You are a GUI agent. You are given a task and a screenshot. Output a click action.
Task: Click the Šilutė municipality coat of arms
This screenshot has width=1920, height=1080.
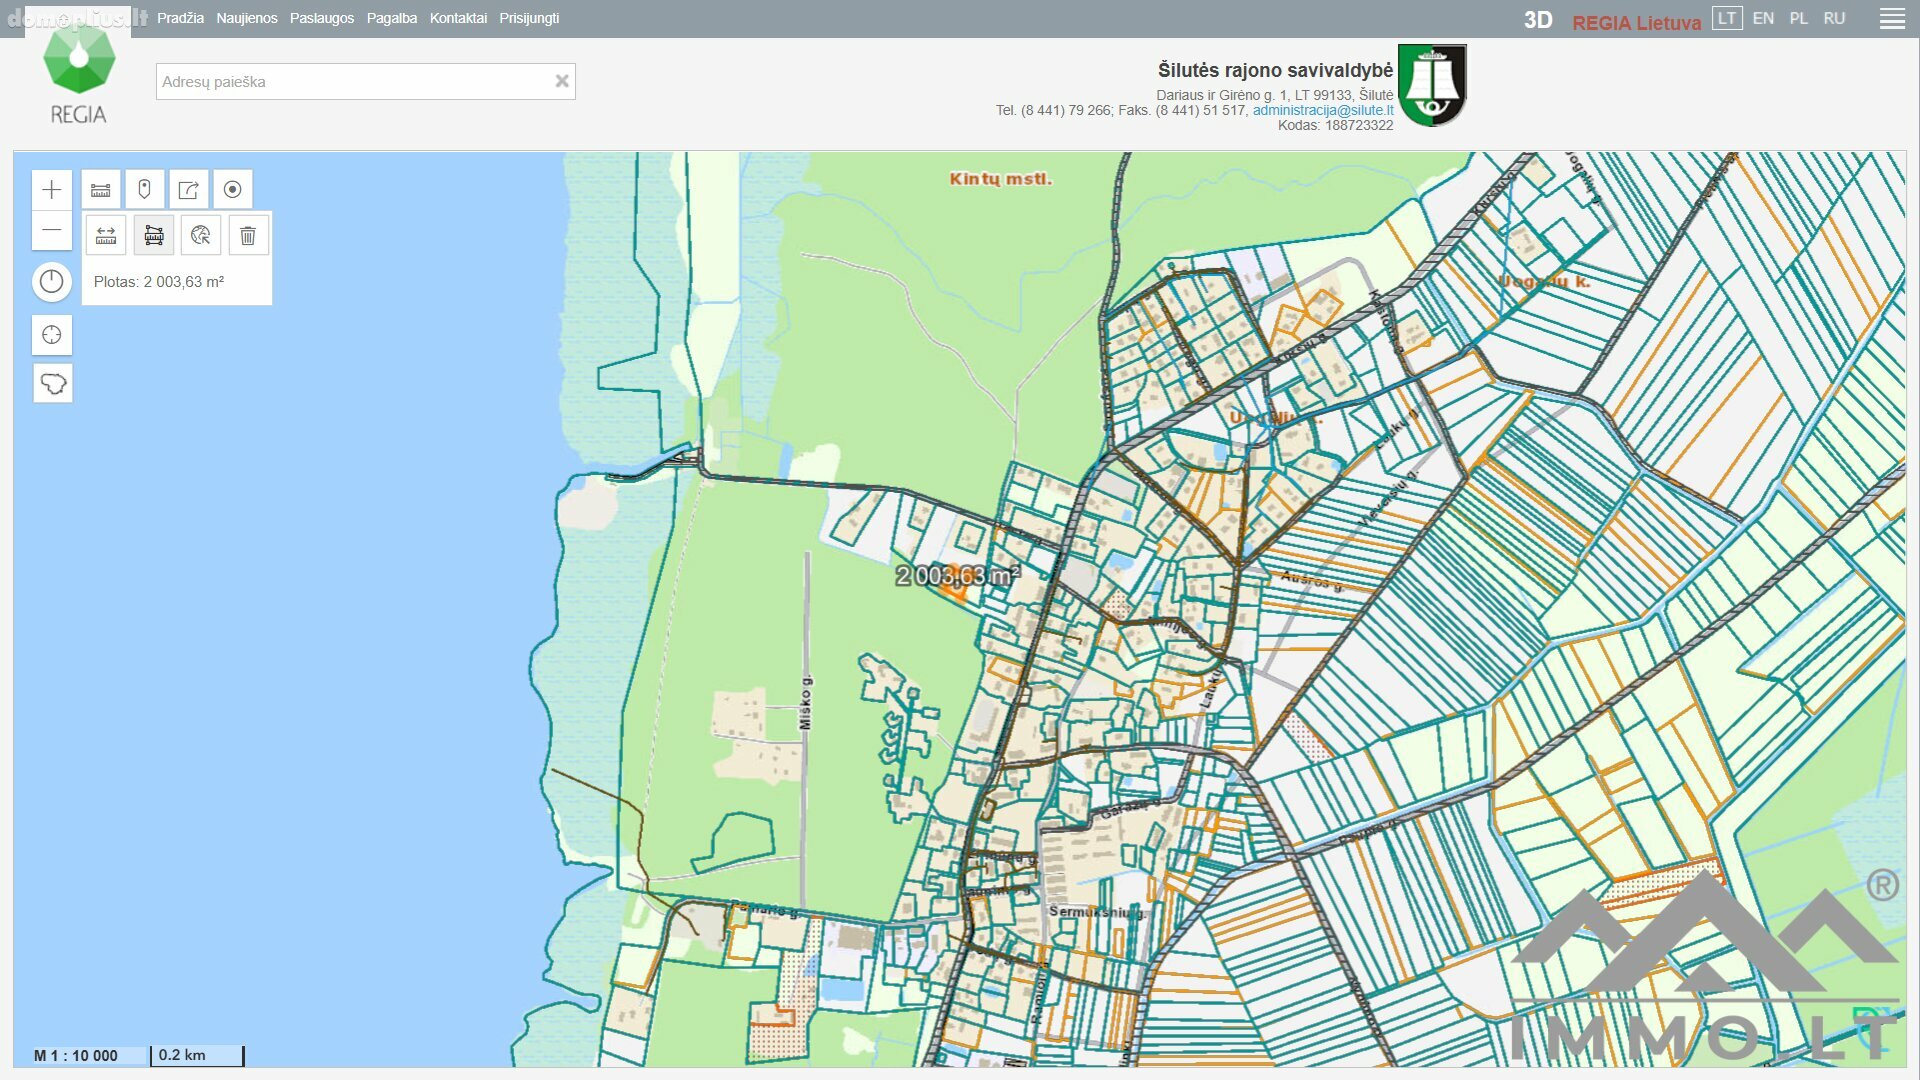(x=1432, y=85)
